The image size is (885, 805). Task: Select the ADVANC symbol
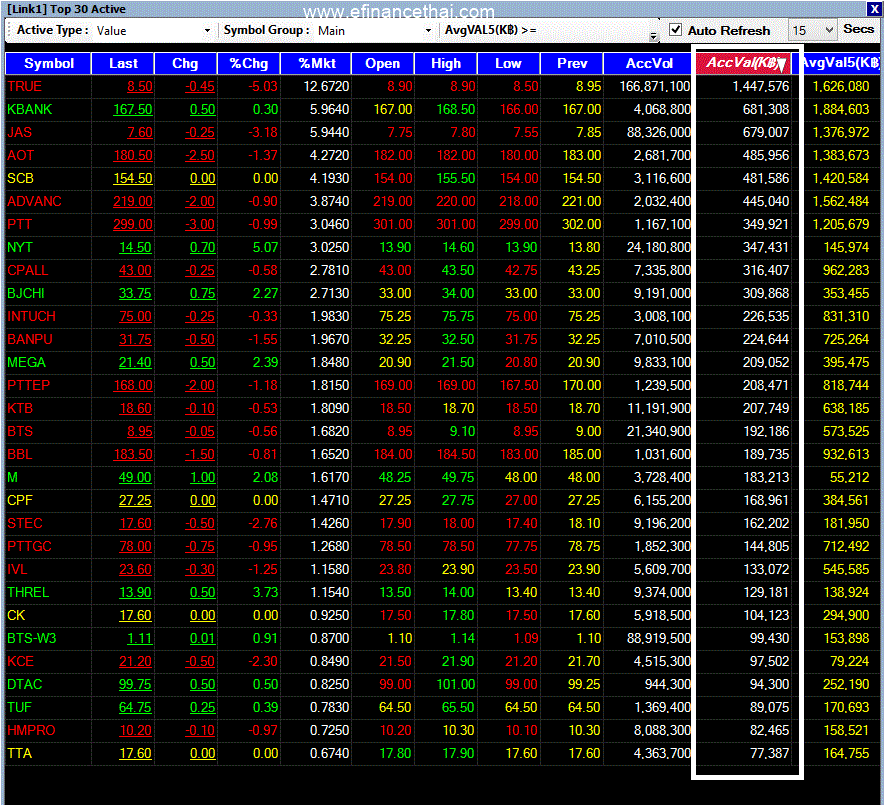(x=34, y=202)
